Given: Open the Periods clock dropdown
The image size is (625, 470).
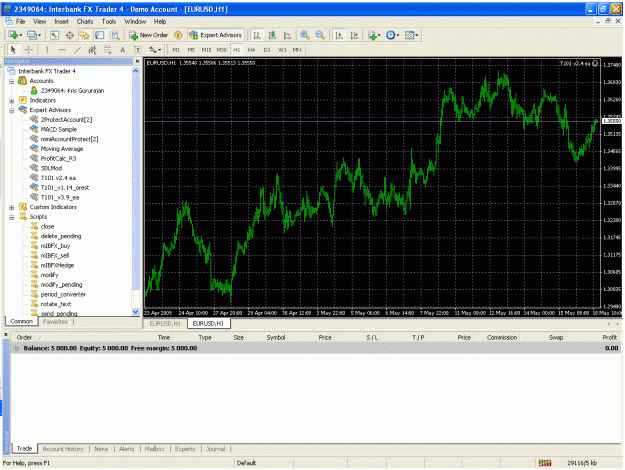Looking at the screenshot, I should coord(392,35).
